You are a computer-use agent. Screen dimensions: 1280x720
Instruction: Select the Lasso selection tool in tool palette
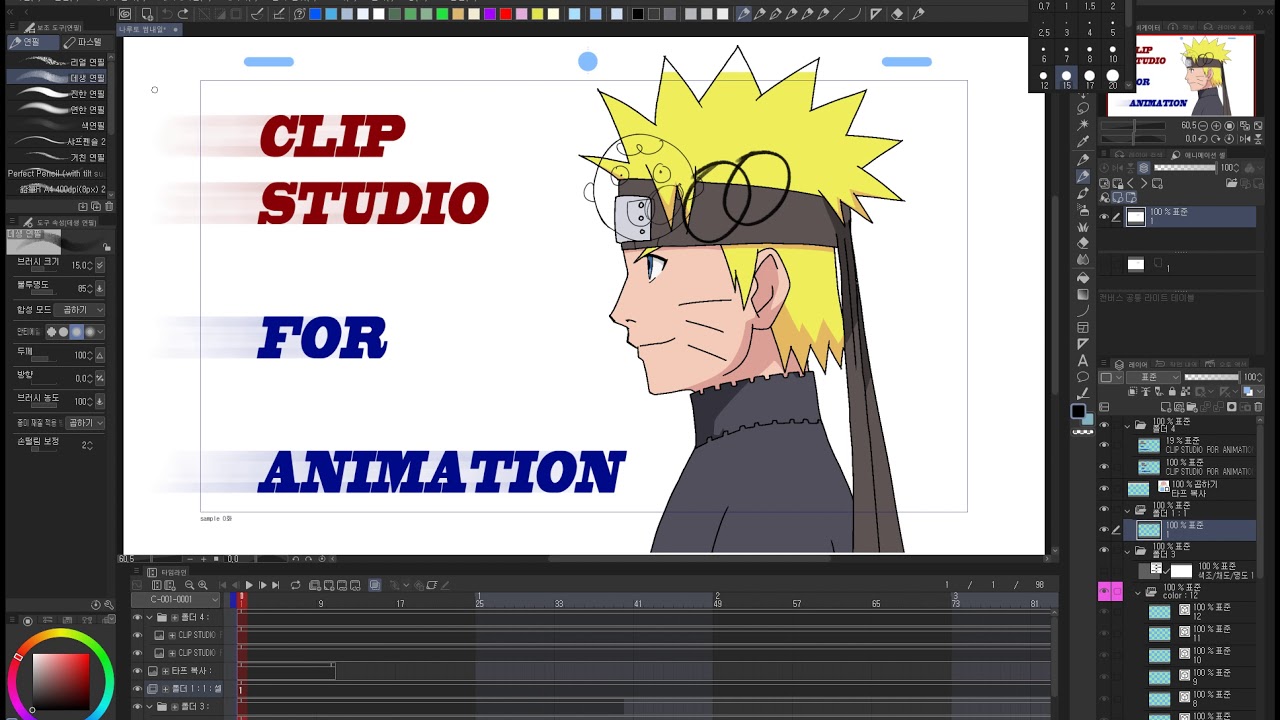[1083, 108]
